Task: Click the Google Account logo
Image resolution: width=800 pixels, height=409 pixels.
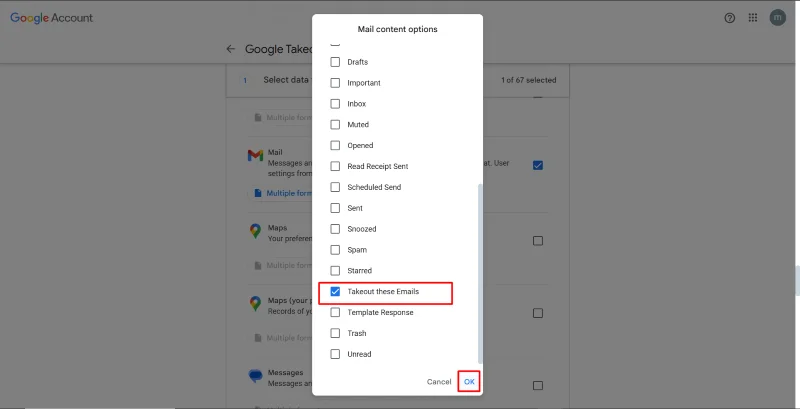Action: (52, 18)
